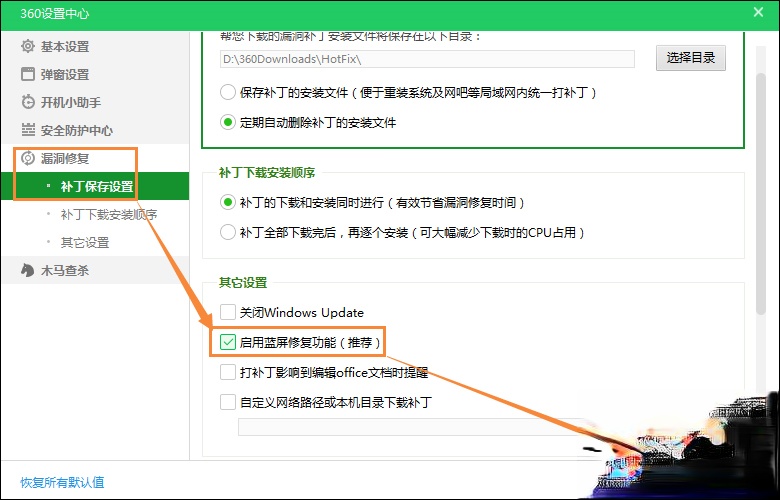Click the clock icon beside 开机小助手
The width and height of the screenshot is (780, 500).
tap(28, 102)
